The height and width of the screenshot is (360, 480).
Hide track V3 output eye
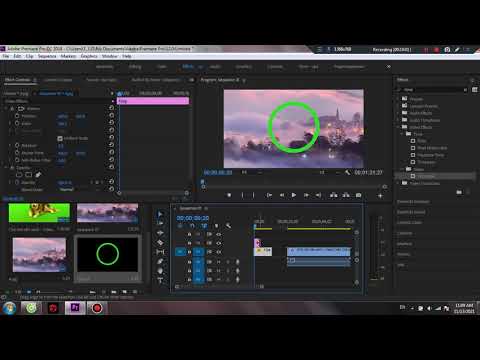[219, 234]
